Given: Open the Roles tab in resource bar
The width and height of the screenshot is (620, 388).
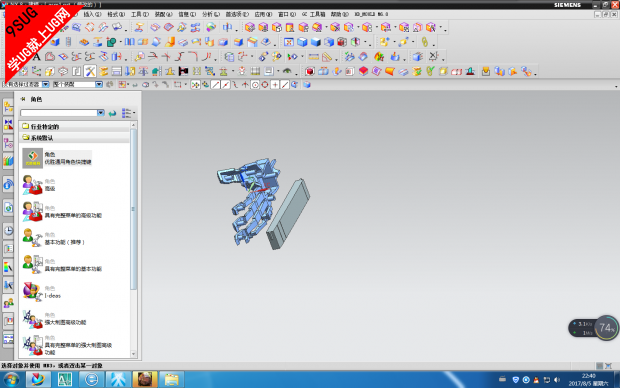Looking at the screenshot, I should [8, 303].
